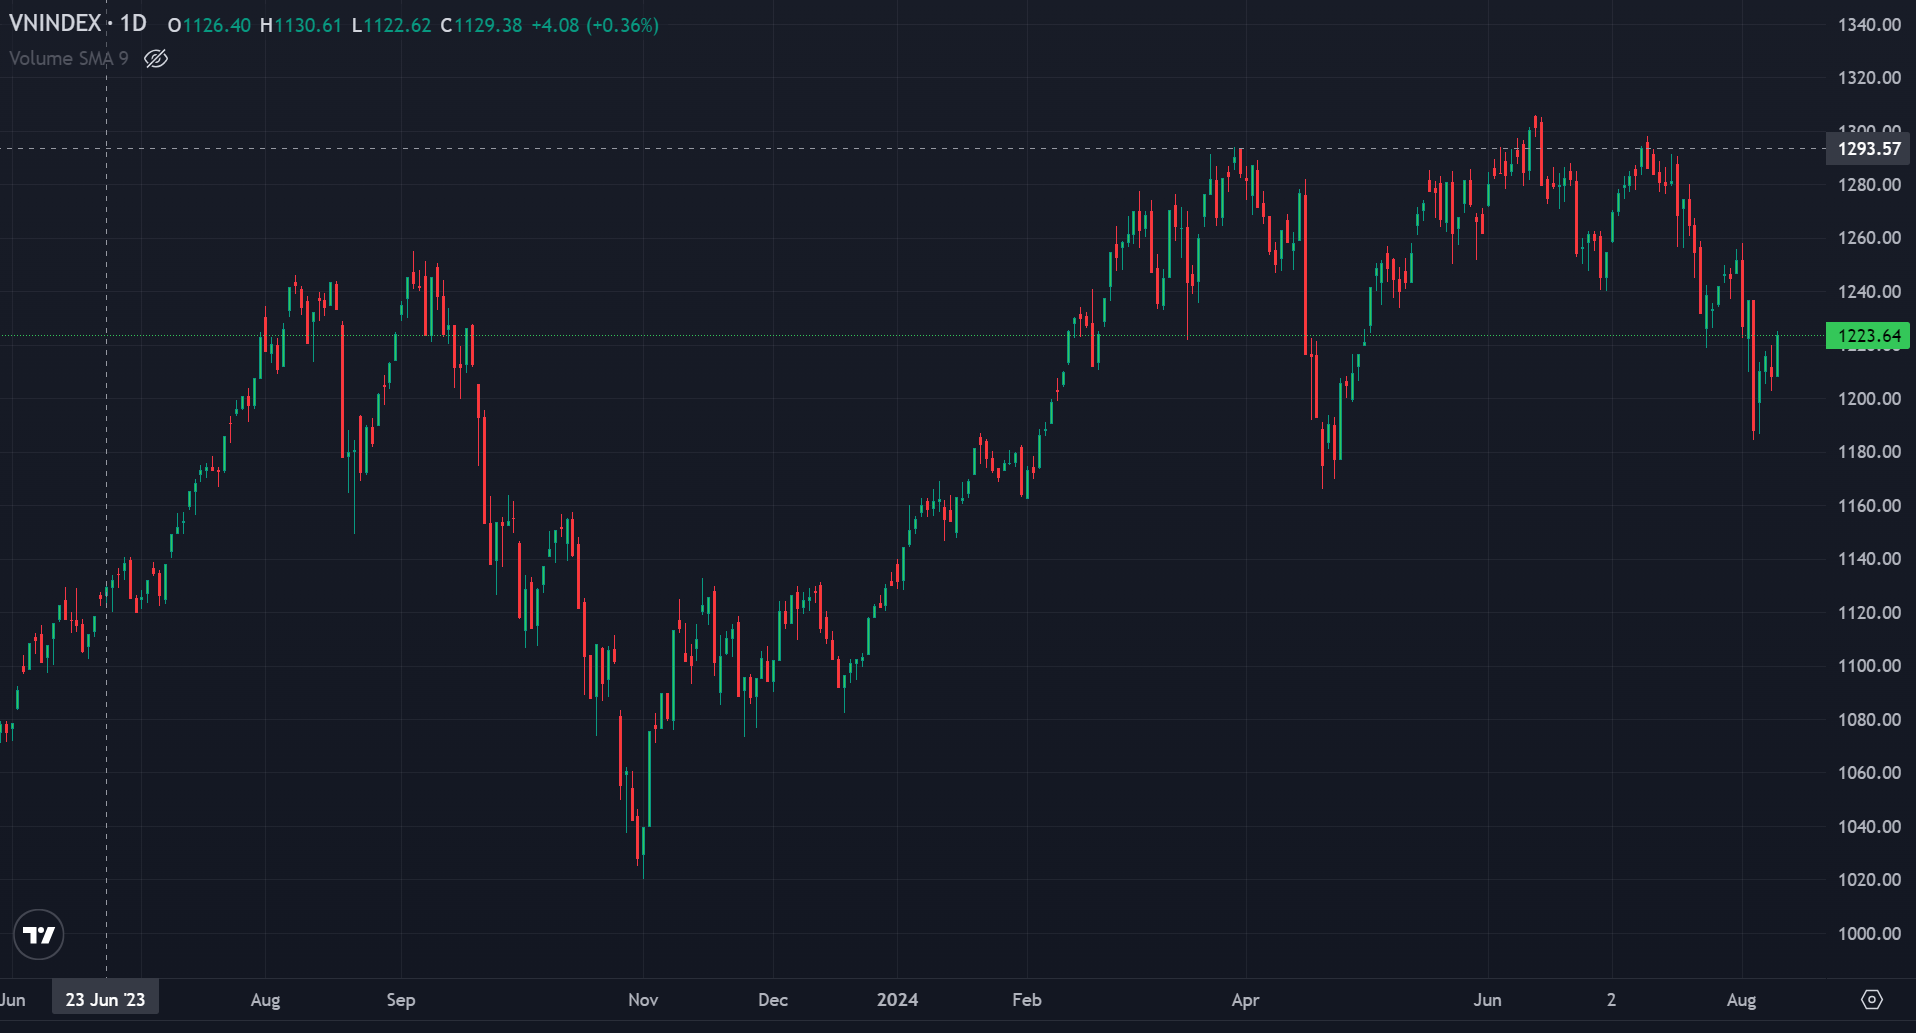Click the TradingView logo

coord(39,935)
